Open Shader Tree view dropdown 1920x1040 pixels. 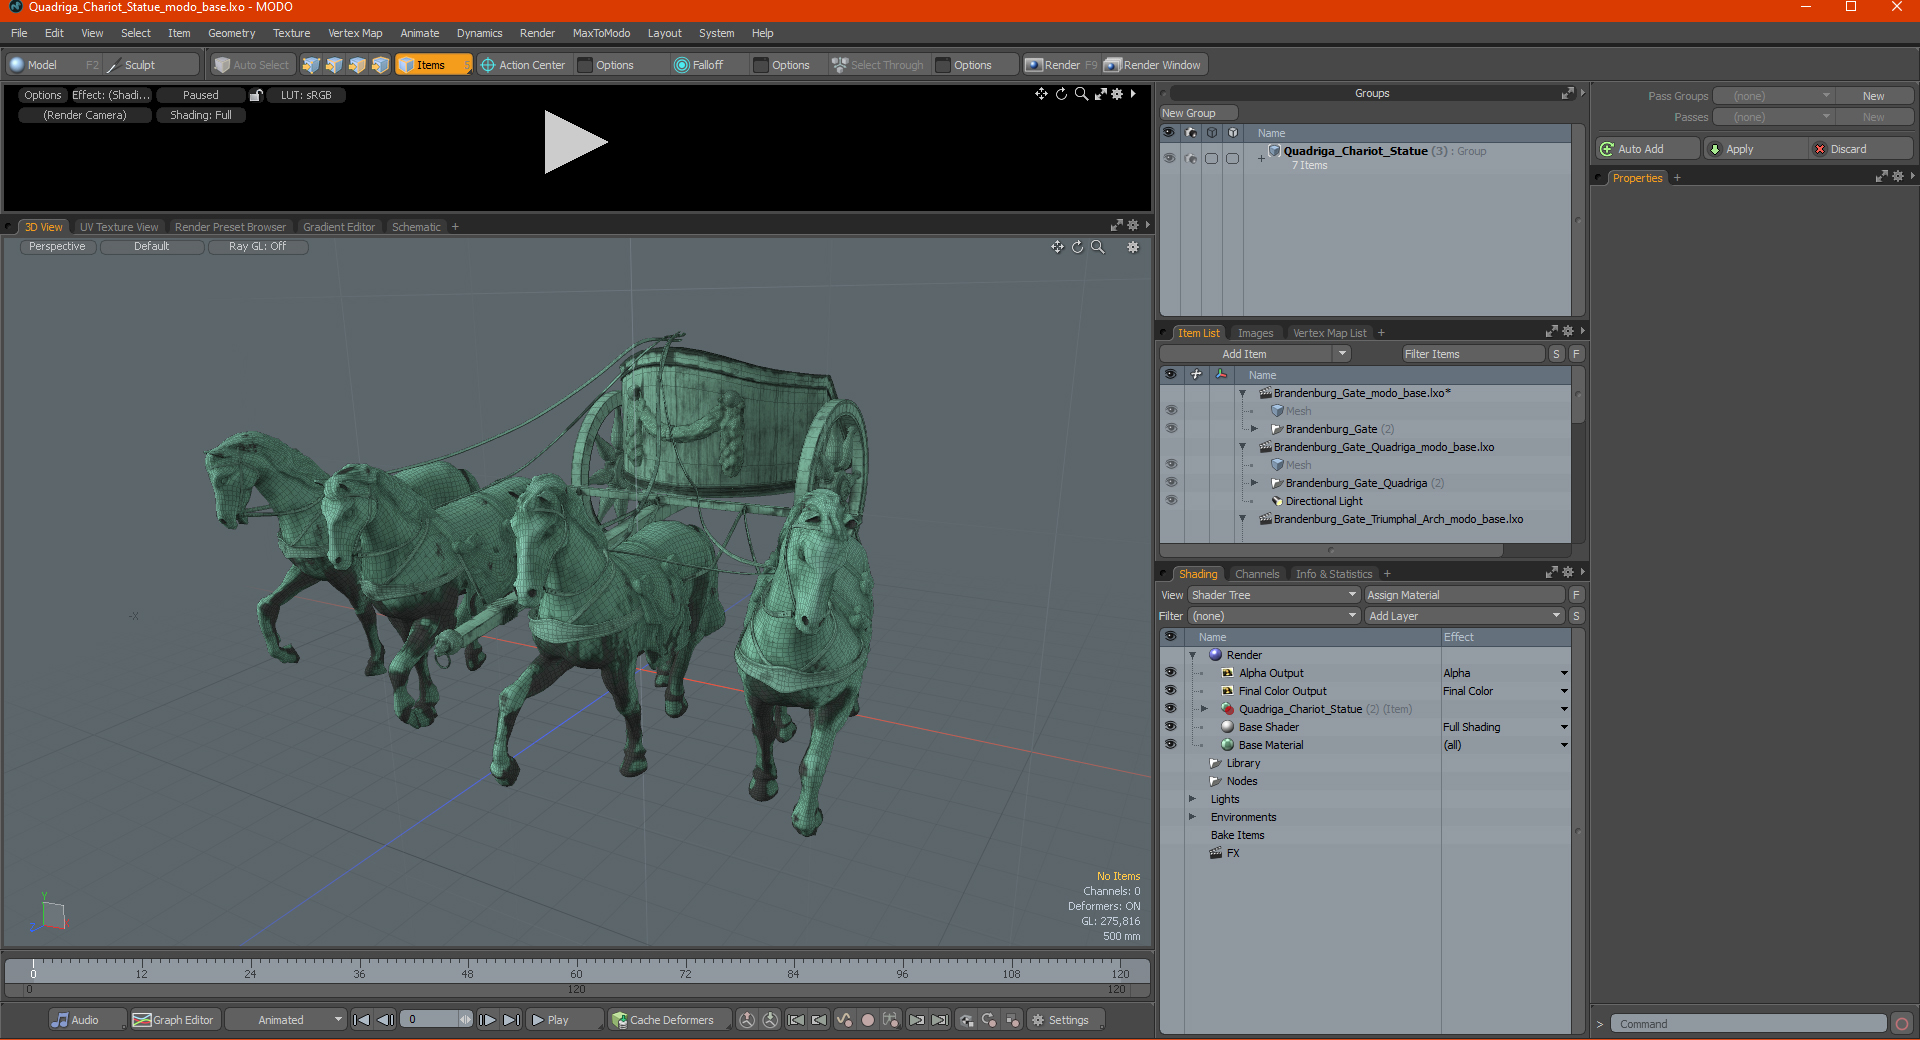(x=1273, y=595)
